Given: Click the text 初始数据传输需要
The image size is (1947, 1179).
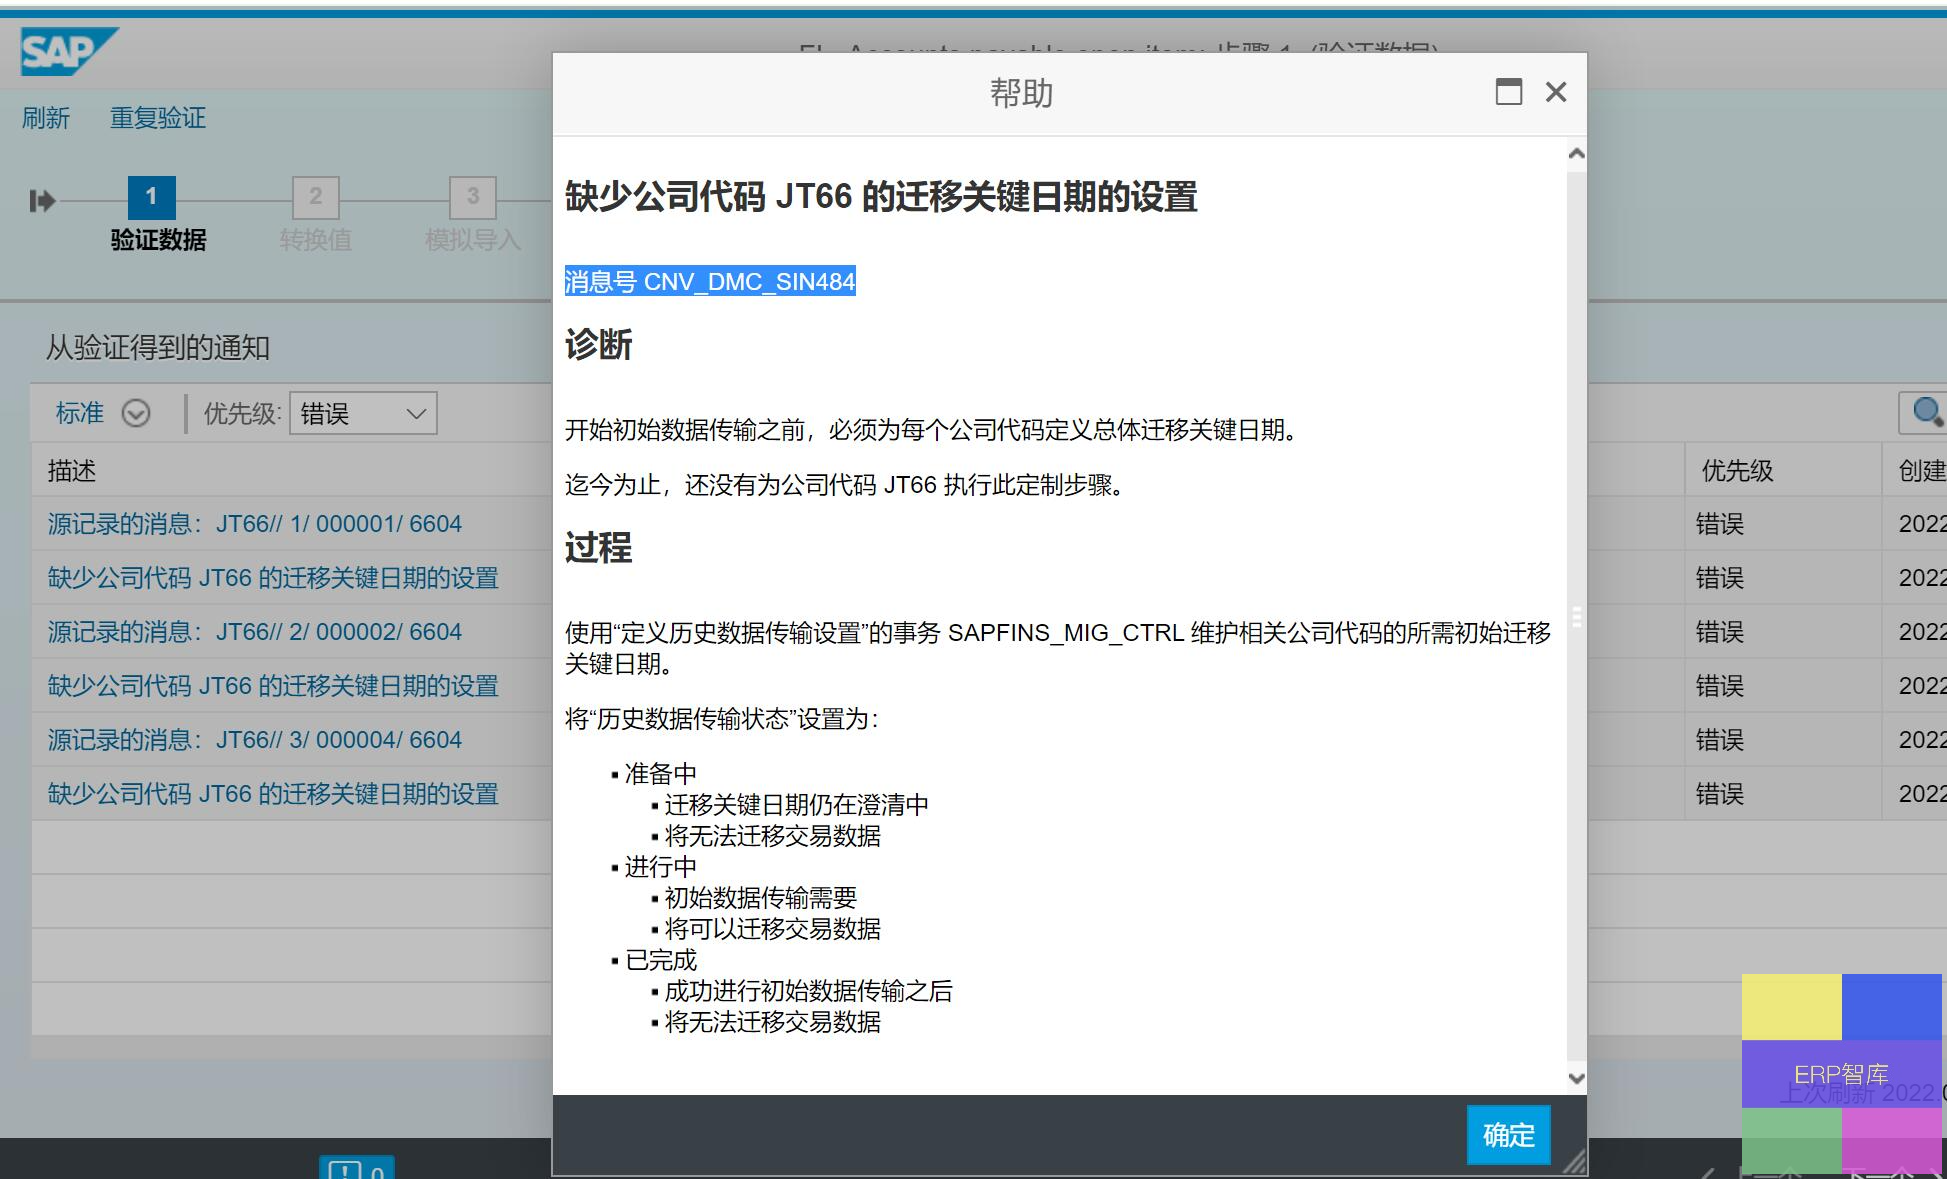Looking at the screenshot, I should (760, 898).
